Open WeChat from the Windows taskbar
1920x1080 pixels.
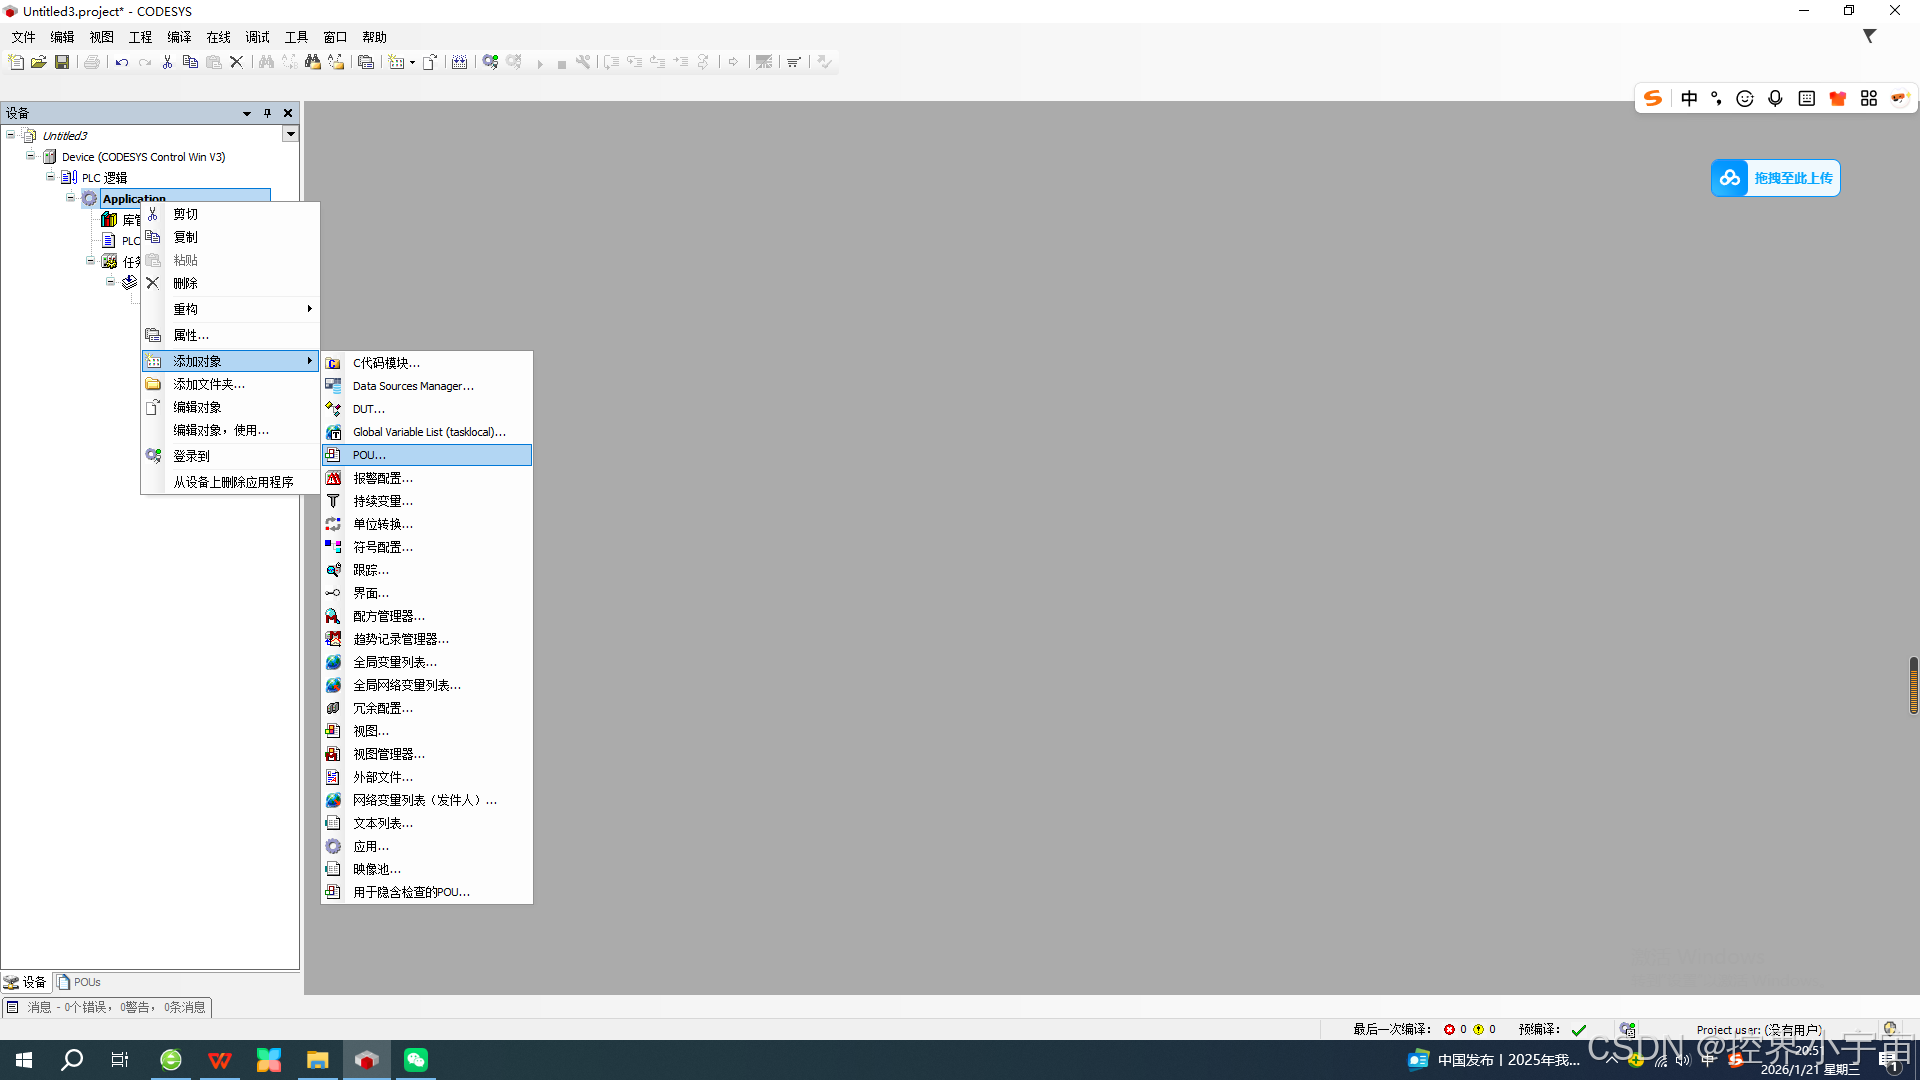(x=416, y=1060)
